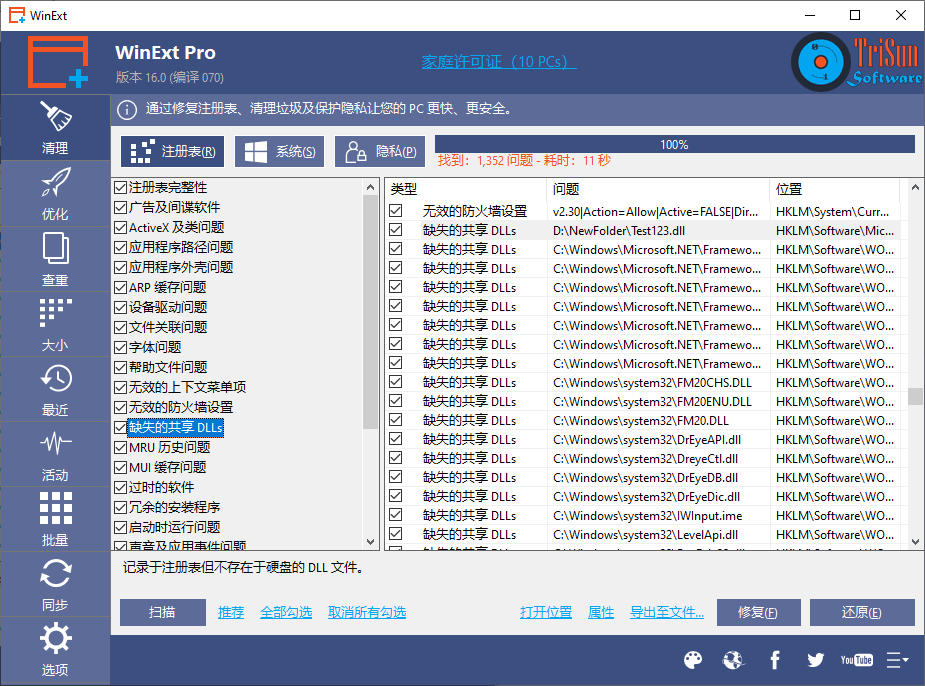This screenshot has height=686, width=925.
Task: Open the bottom-right menu dropdown icon
Action: click(x=897, y=660)
